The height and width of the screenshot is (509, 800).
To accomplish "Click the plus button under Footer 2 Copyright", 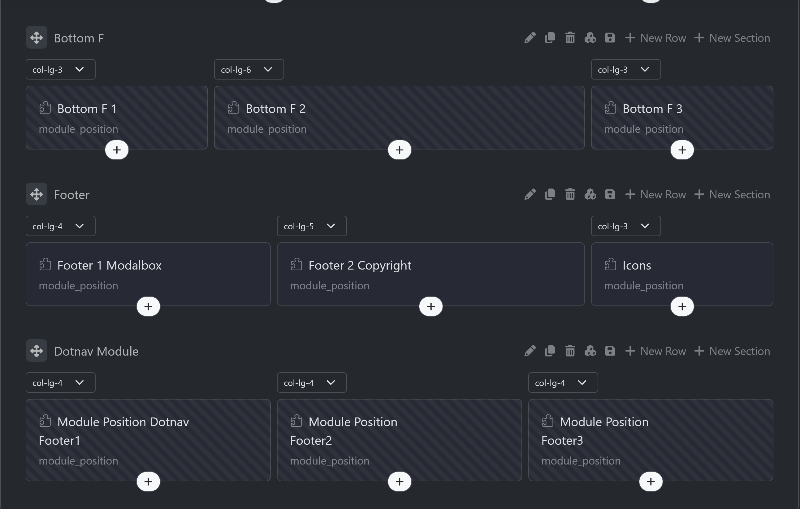I will click(431, 307).
